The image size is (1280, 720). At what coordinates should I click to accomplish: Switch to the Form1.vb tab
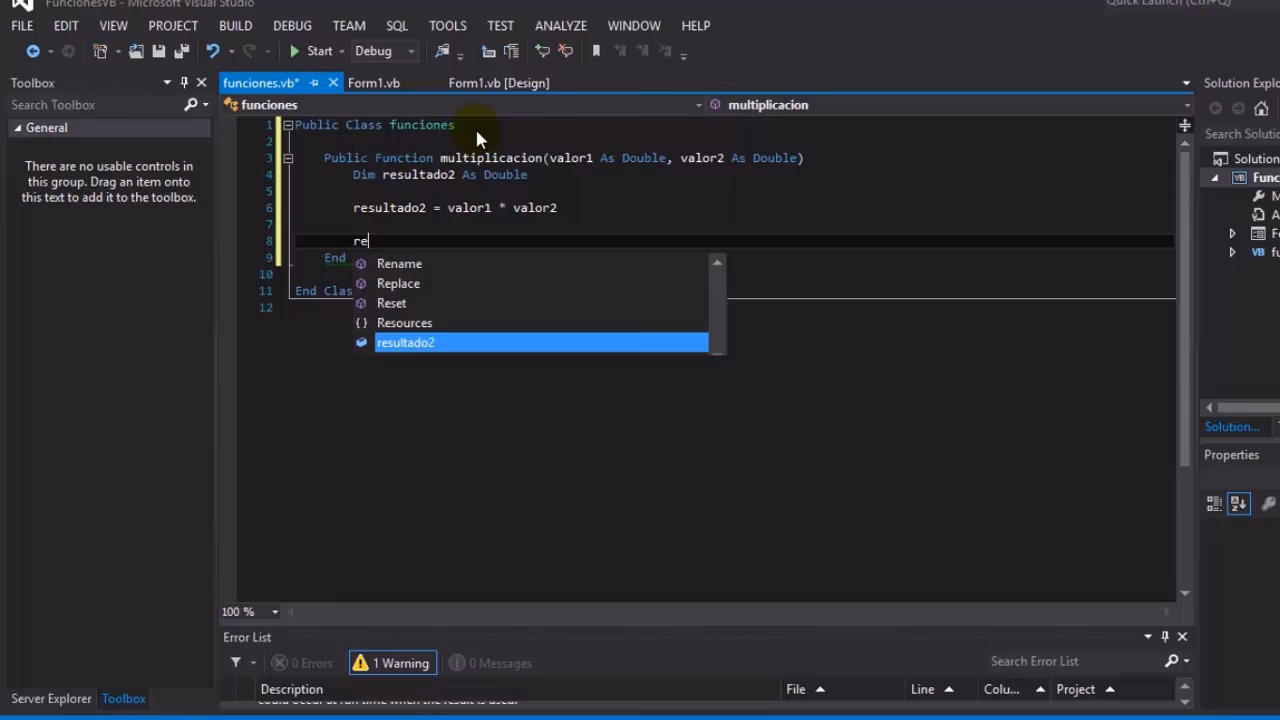(374, 83)
